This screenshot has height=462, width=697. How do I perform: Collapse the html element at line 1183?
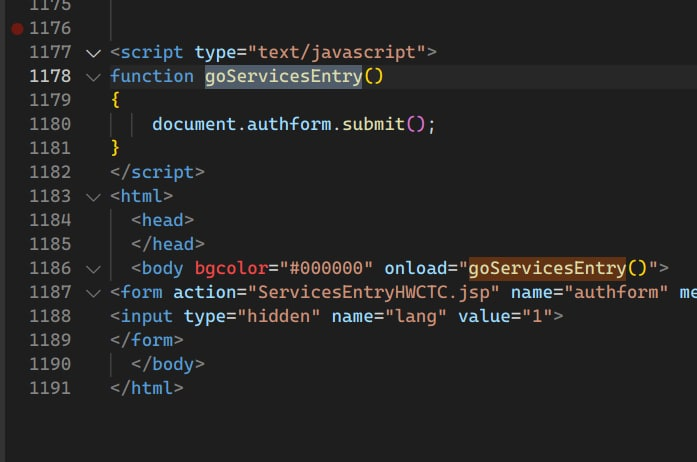(93, 197)
